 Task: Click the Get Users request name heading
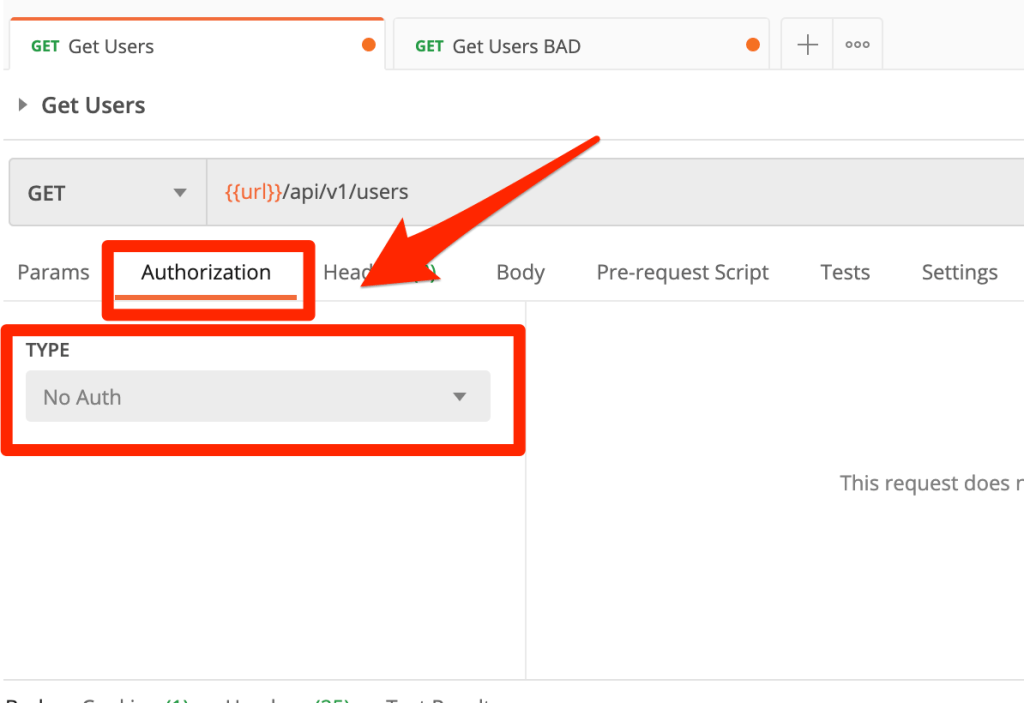pos(93,105)
